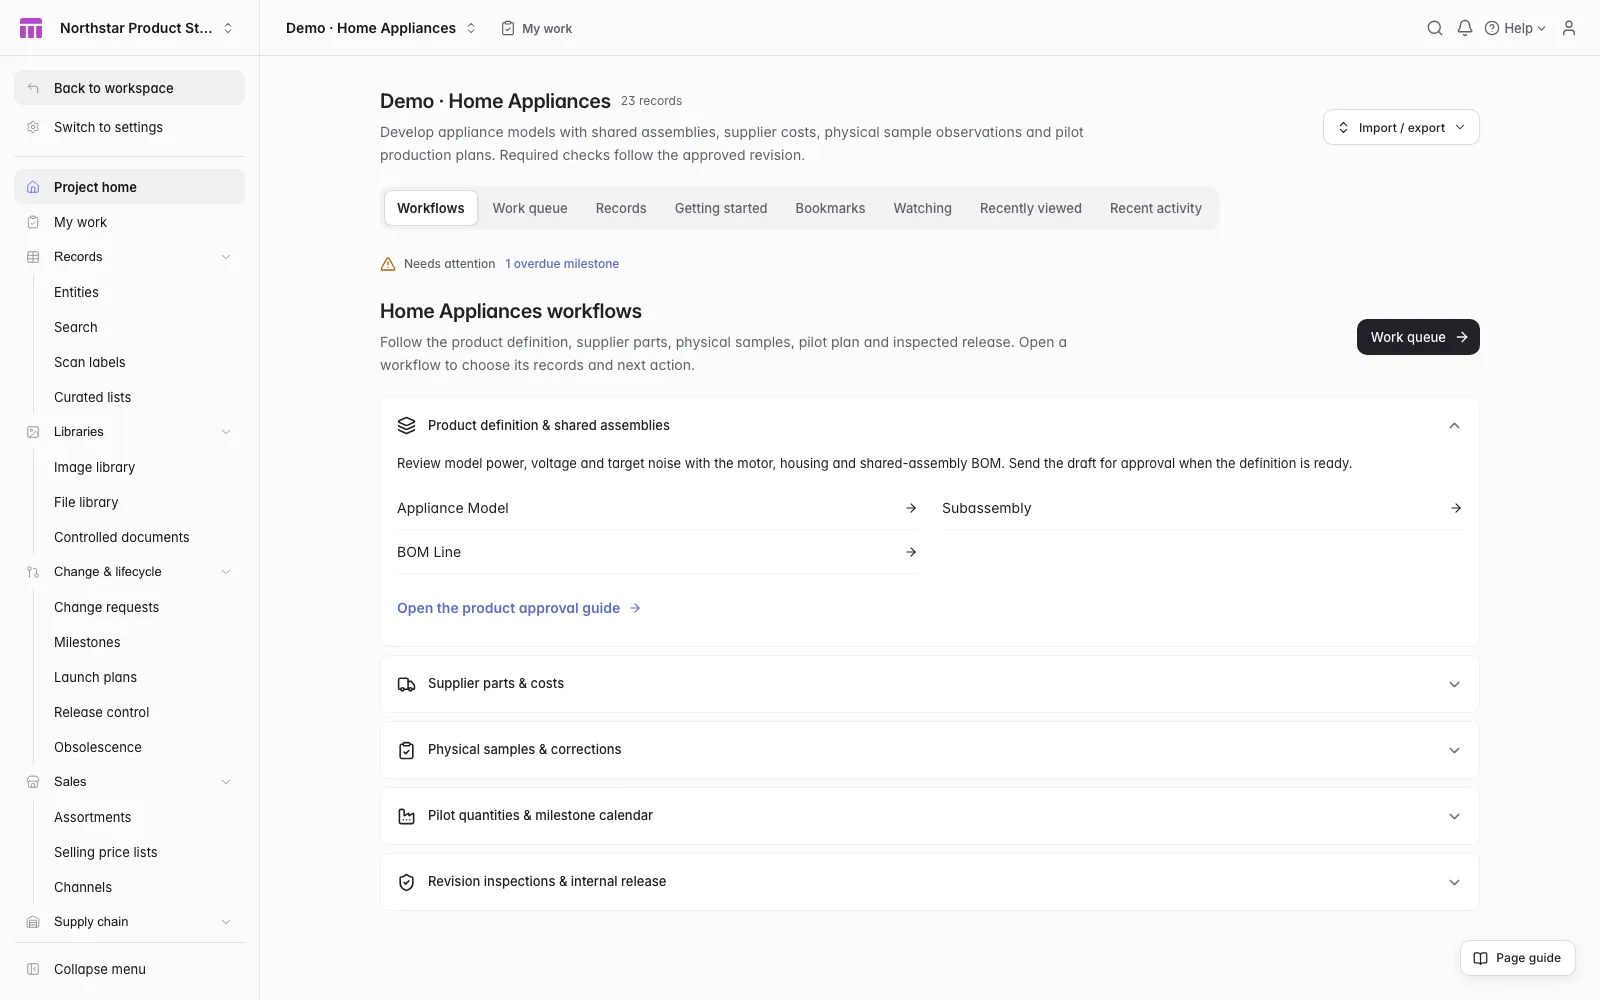Expand the Supplier parts & costs chevron

1454,684
